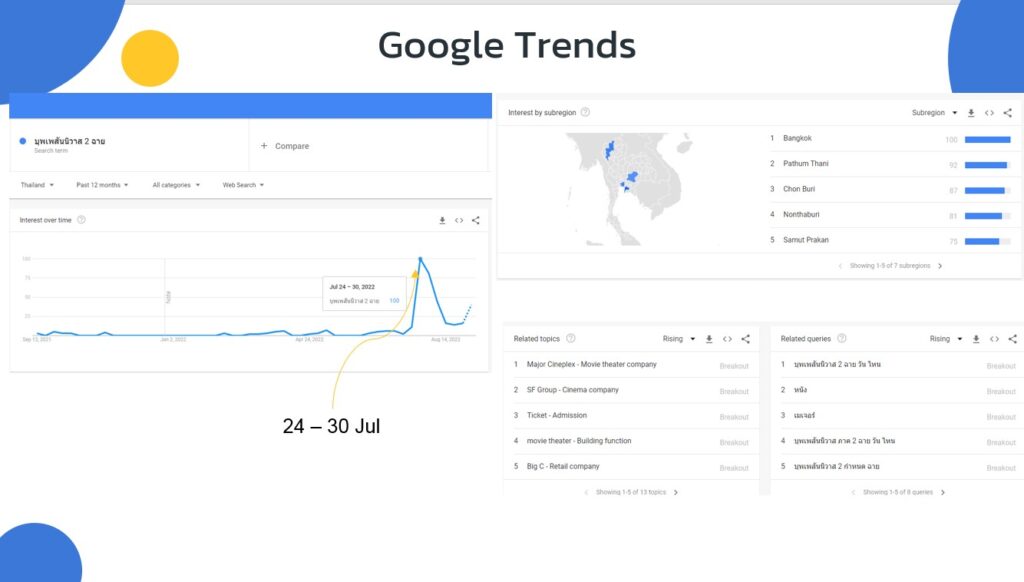This screenshot has width=1024, height=582.
Task: Click Compare to add a search term
Action: point(285,146)
